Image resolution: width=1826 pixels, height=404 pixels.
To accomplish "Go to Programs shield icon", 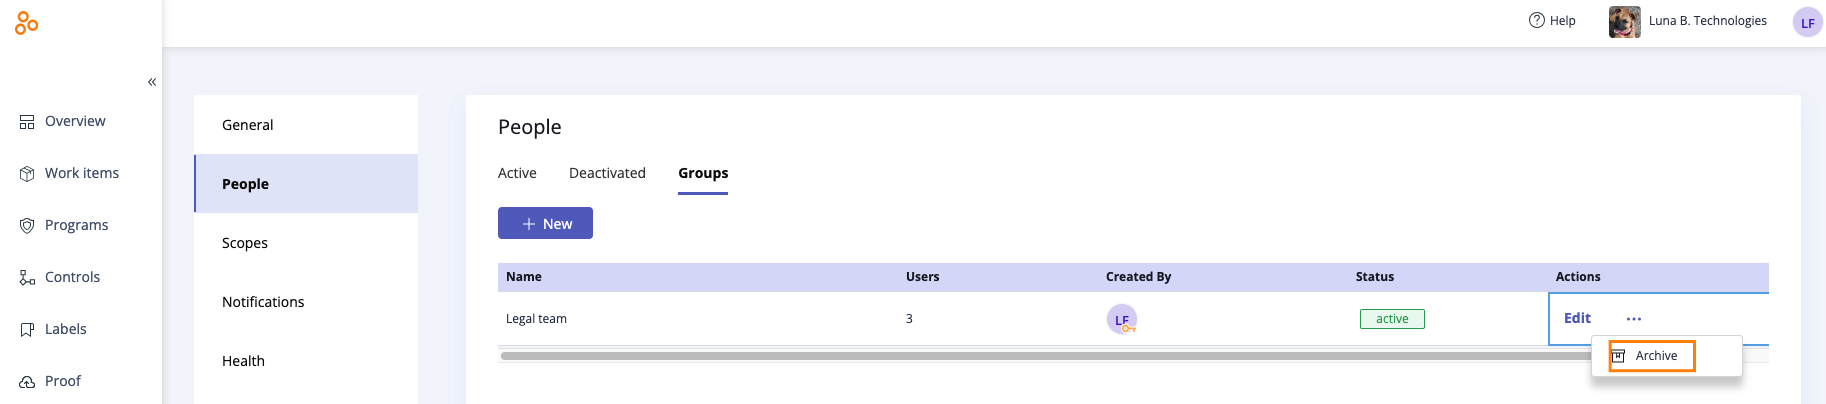I will pyautogui.click(x=27, y=226).
